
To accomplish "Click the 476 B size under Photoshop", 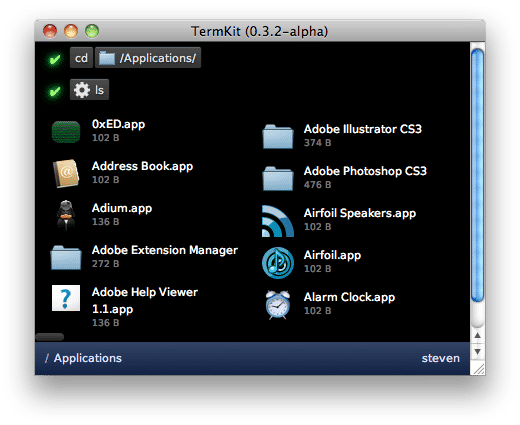I will tap(317, 185).
